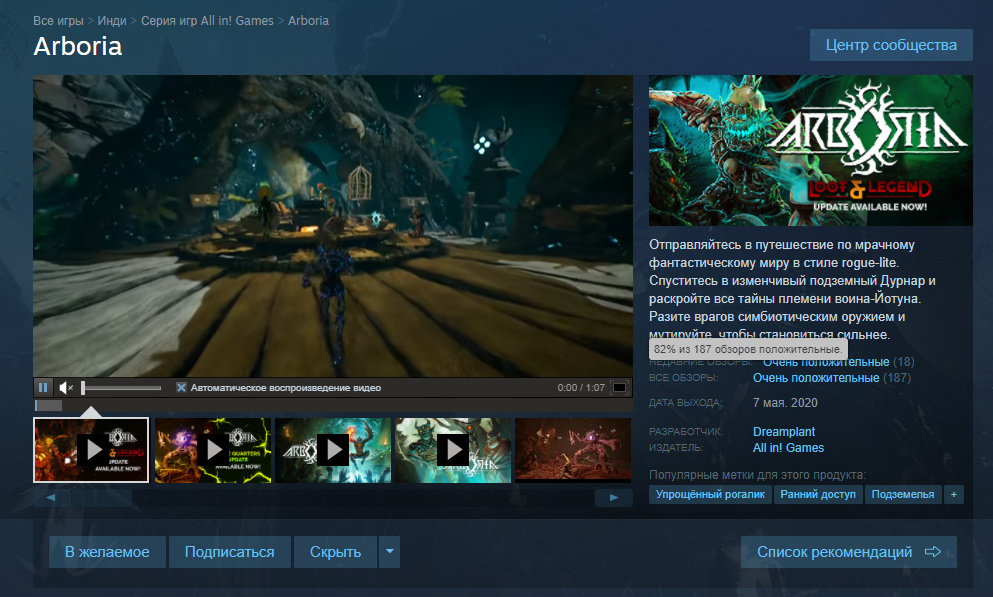Select the first Loot & Legend trailer thumbnail
993x597 pixels.
tap(91, 450)
